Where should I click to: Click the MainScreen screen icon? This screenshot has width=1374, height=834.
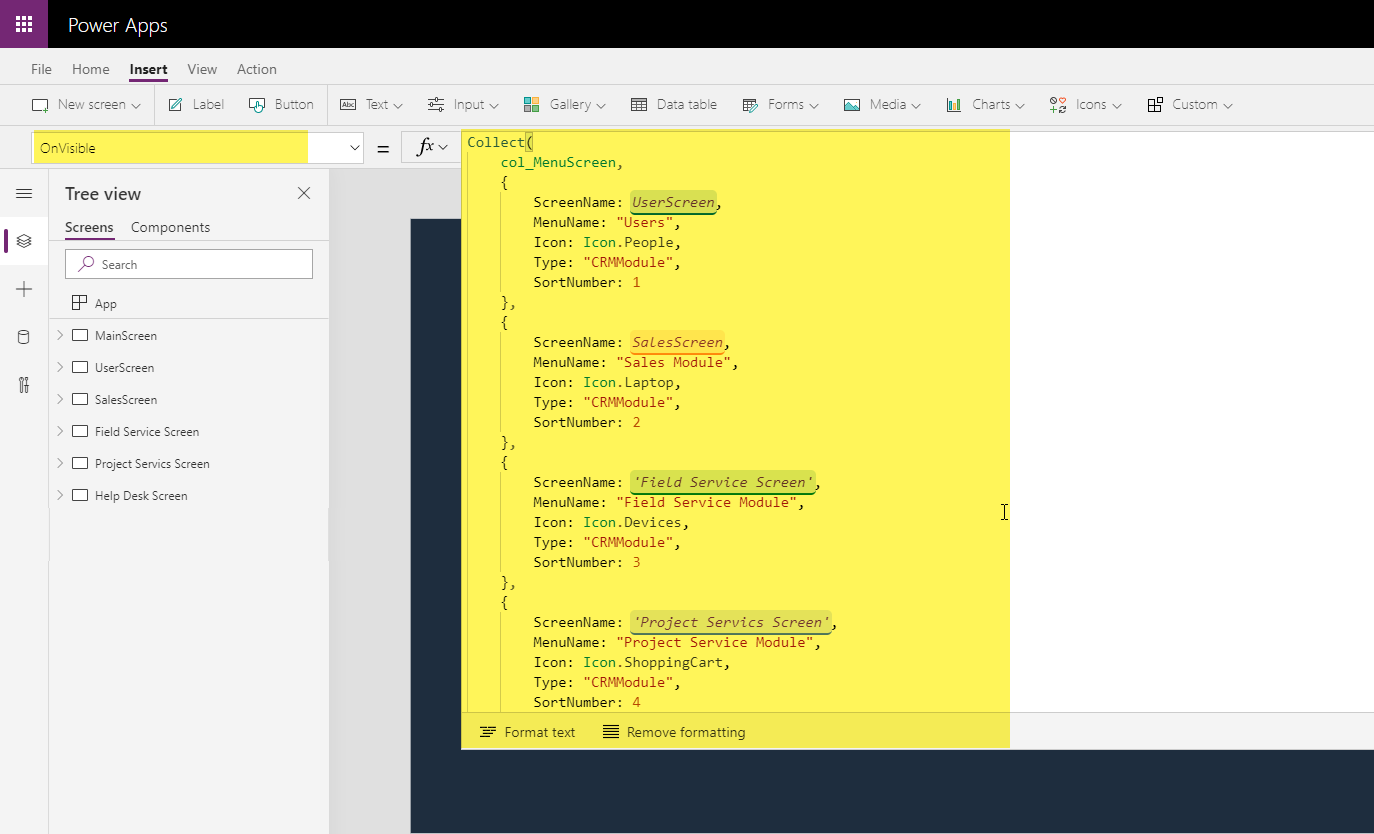[81, 336]
